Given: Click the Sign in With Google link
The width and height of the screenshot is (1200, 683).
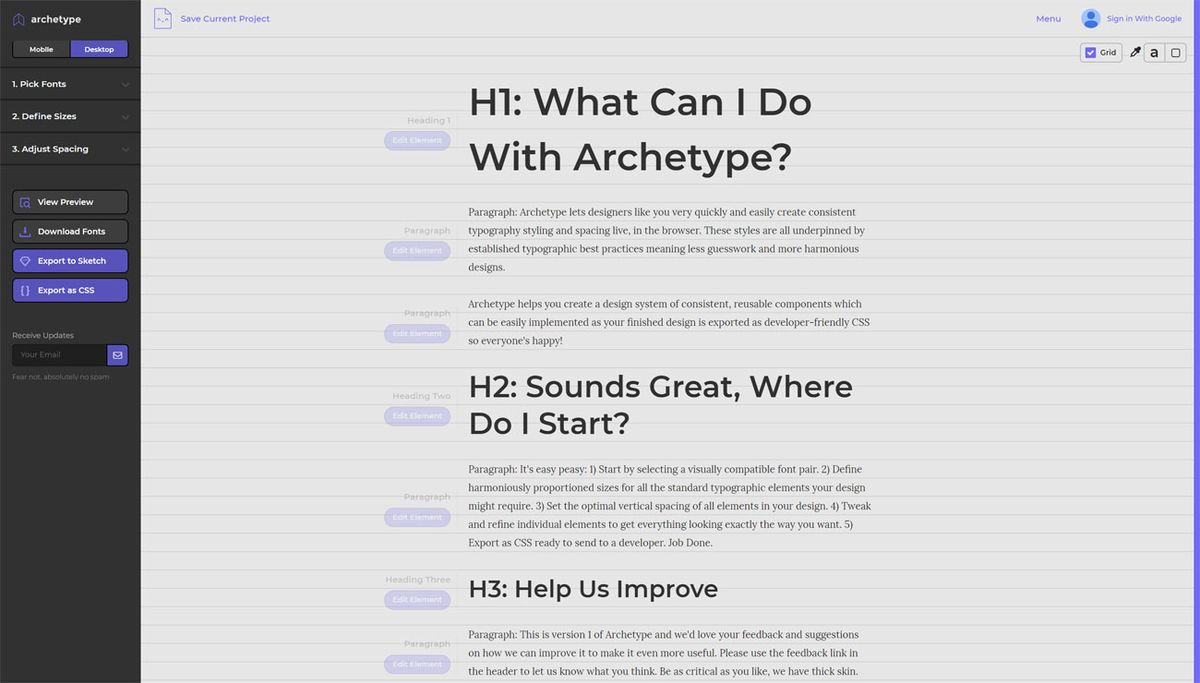Looking at the screenshot, I should [1143, 18].
